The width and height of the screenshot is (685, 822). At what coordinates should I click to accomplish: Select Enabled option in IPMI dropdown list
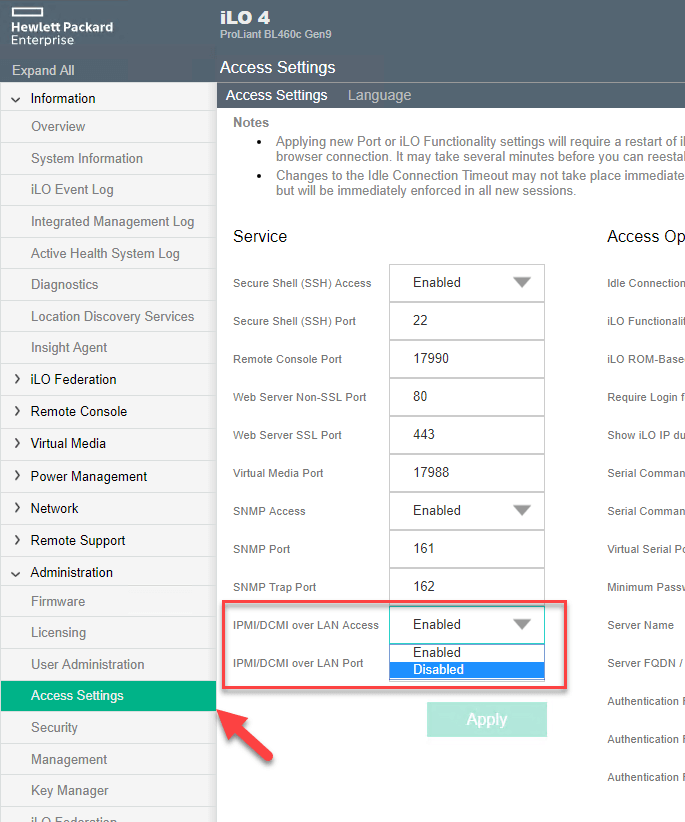(466, 652)
